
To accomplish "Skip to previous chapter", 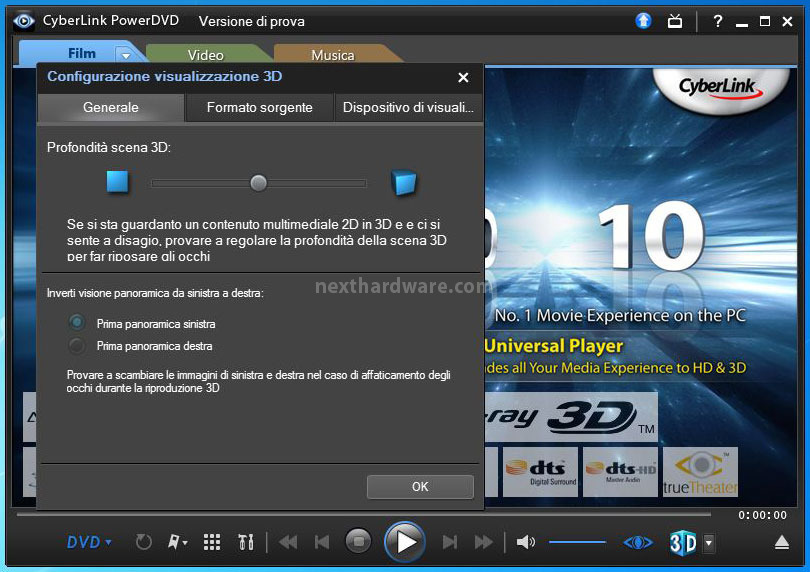I will 322,542.
